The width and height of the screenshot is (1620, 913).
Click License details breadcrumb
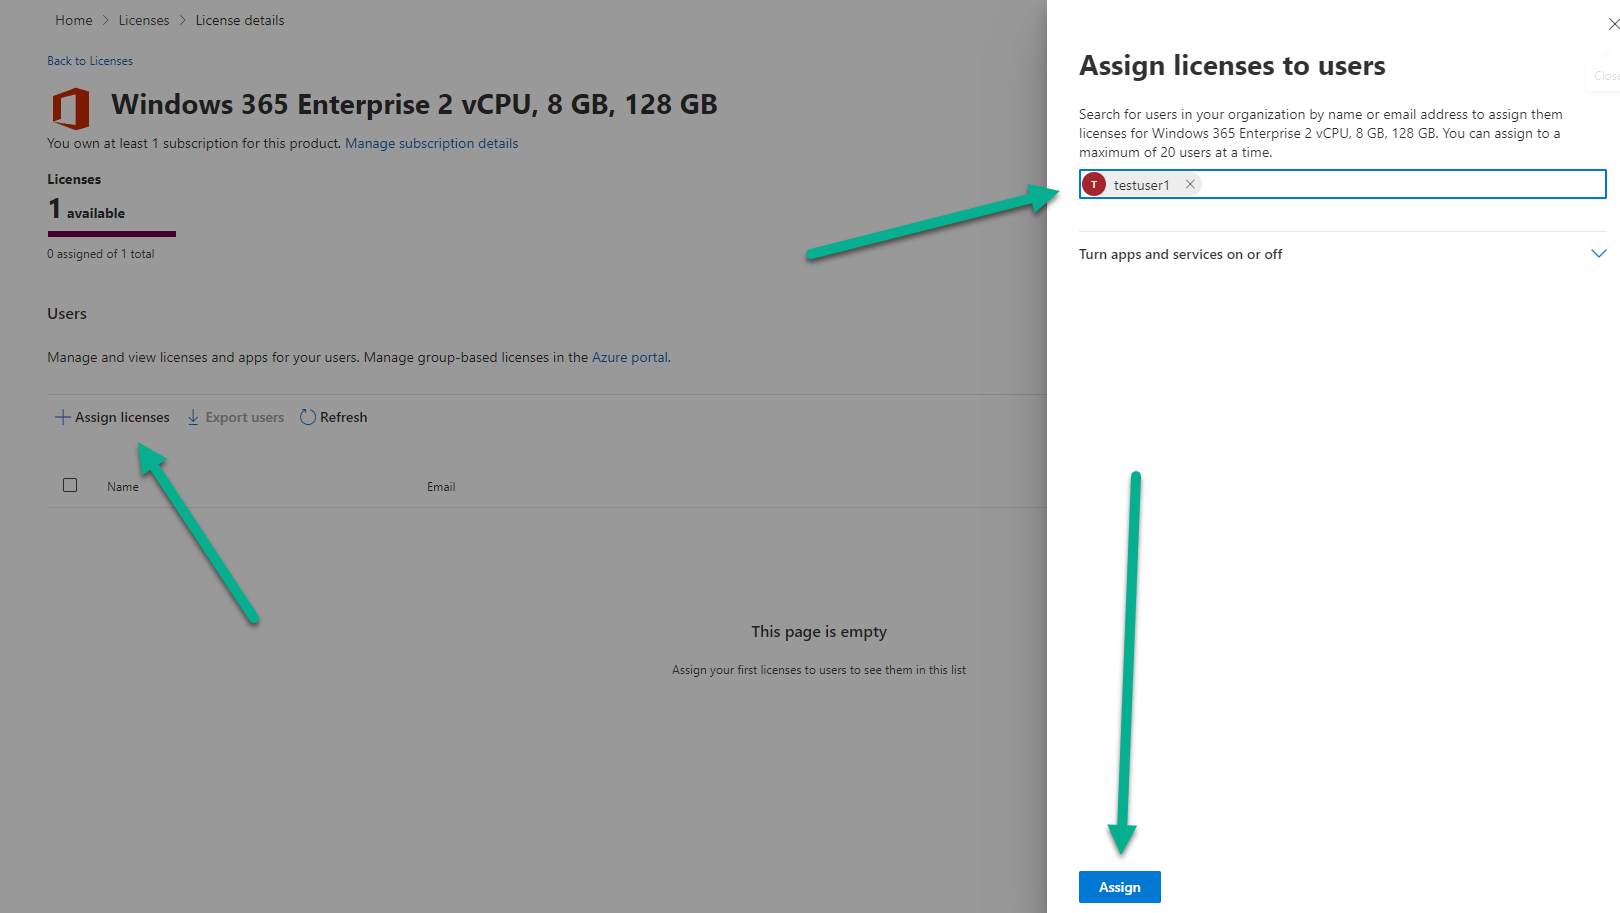pyautogui.click(x=240, y=20)
